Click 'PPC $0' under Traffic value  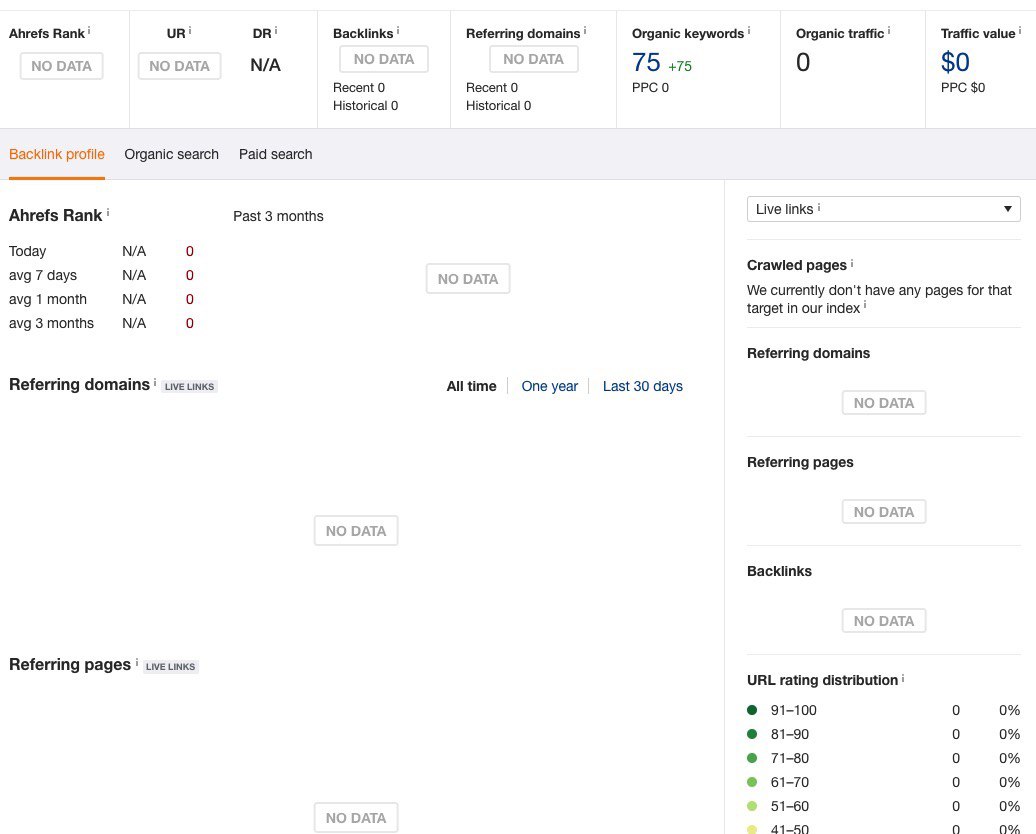click(963, 87)
